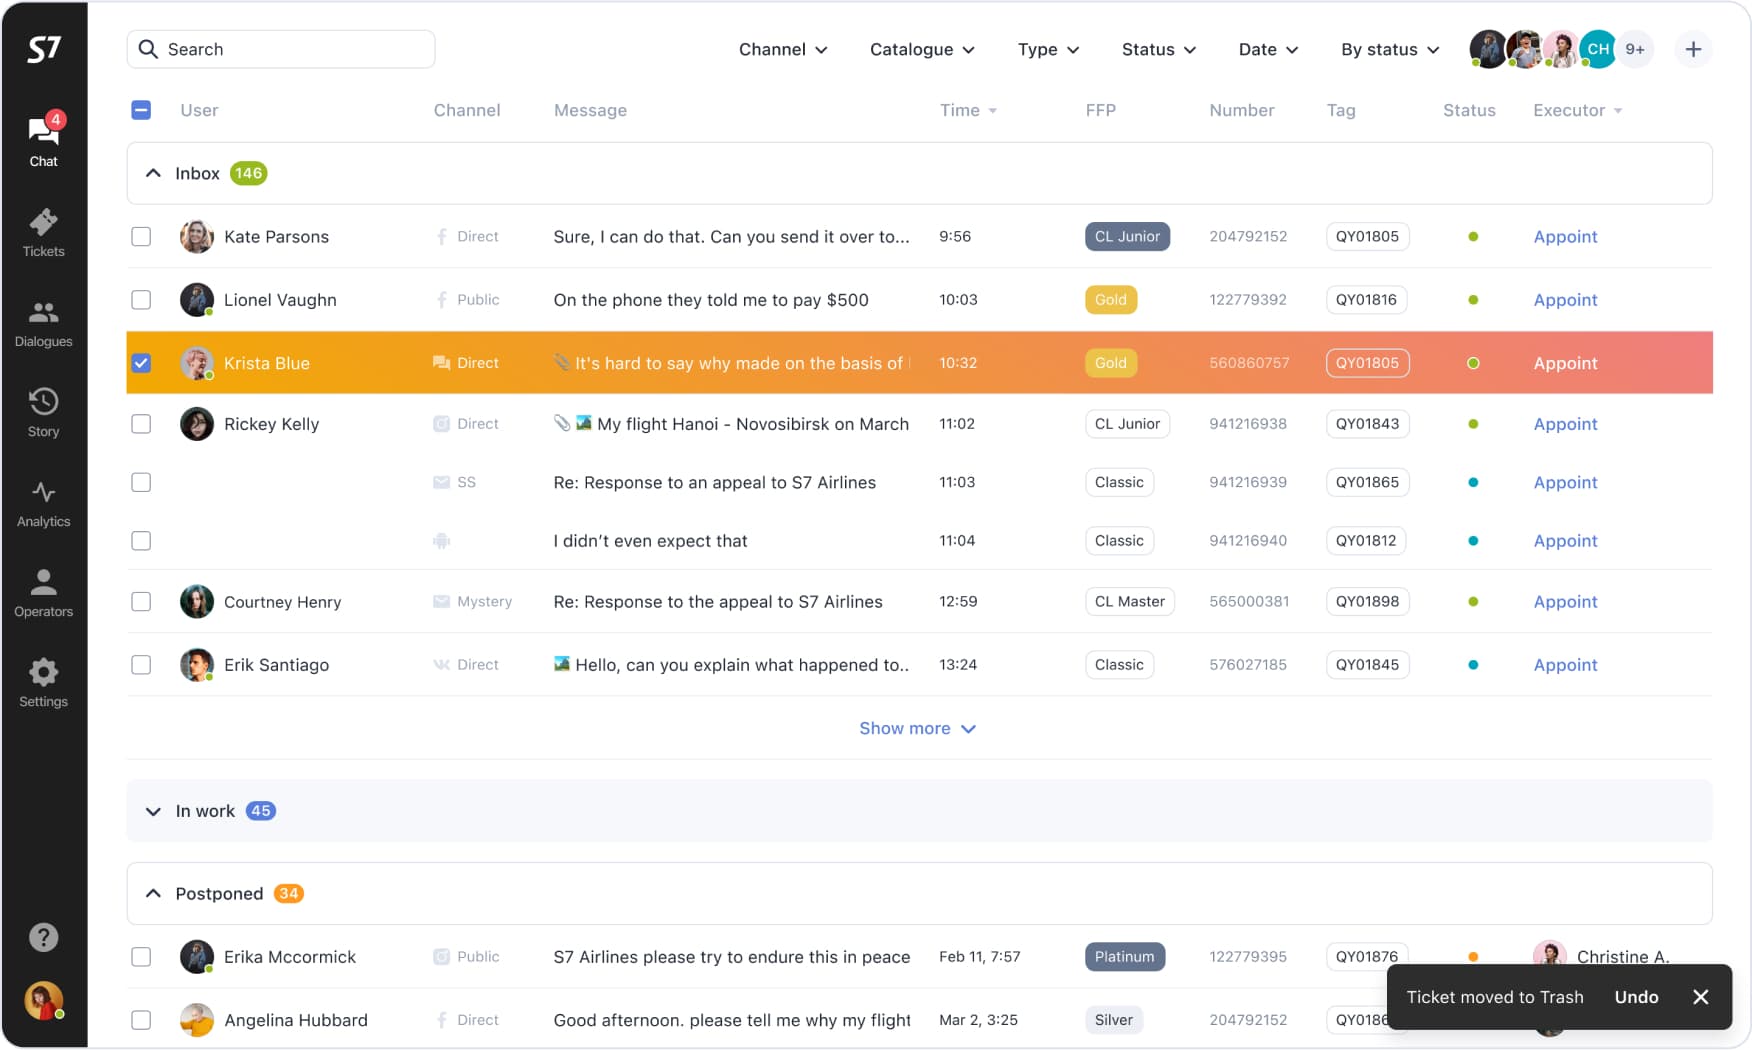Image resolution: width=1752 pixels, height=1050 pixels.
Task: Open the By status grouping dropdown
Action: coord(1390,49)
